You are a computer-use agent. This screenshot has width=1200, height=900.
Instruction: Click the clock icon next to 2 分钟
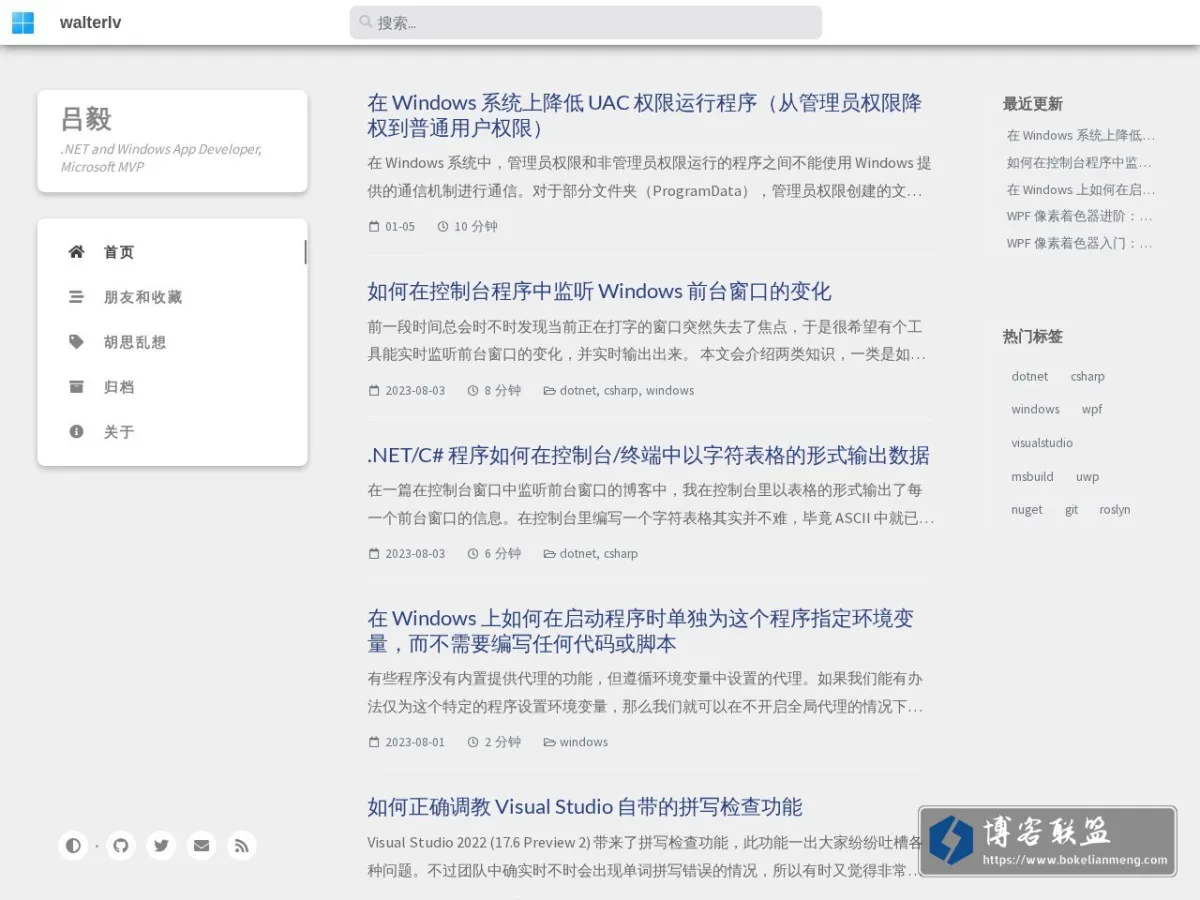pos(473,742)
